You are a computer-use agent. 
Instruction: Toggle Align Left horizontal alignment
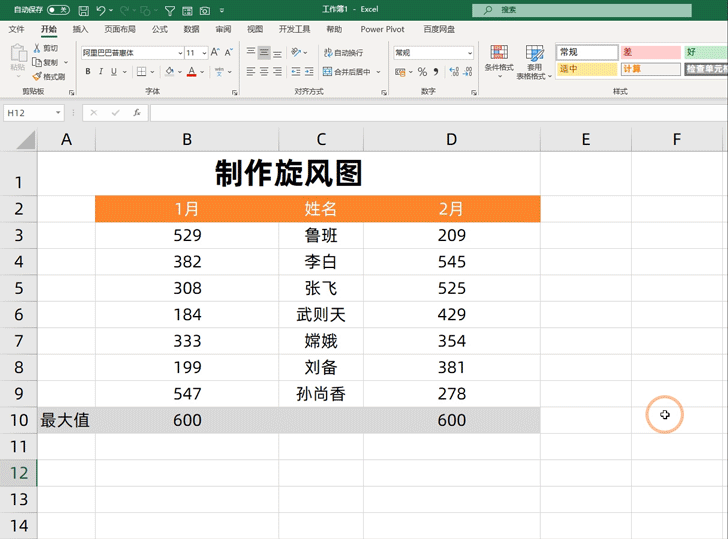(251, 71)
